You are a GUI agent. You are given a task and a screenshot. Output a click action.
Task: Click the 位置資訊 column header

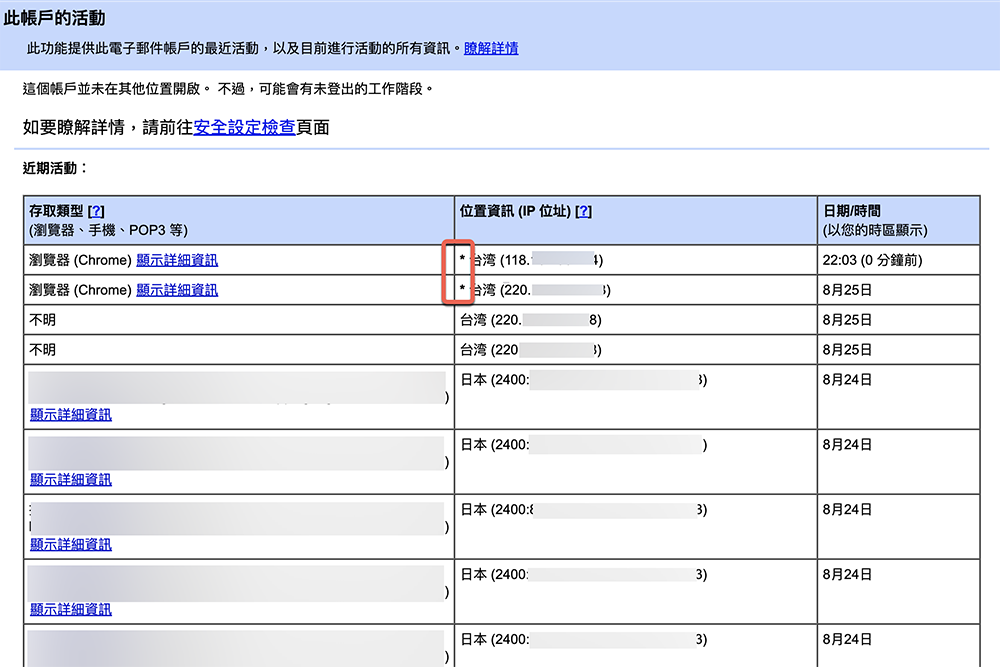click(x=520, y=211)
